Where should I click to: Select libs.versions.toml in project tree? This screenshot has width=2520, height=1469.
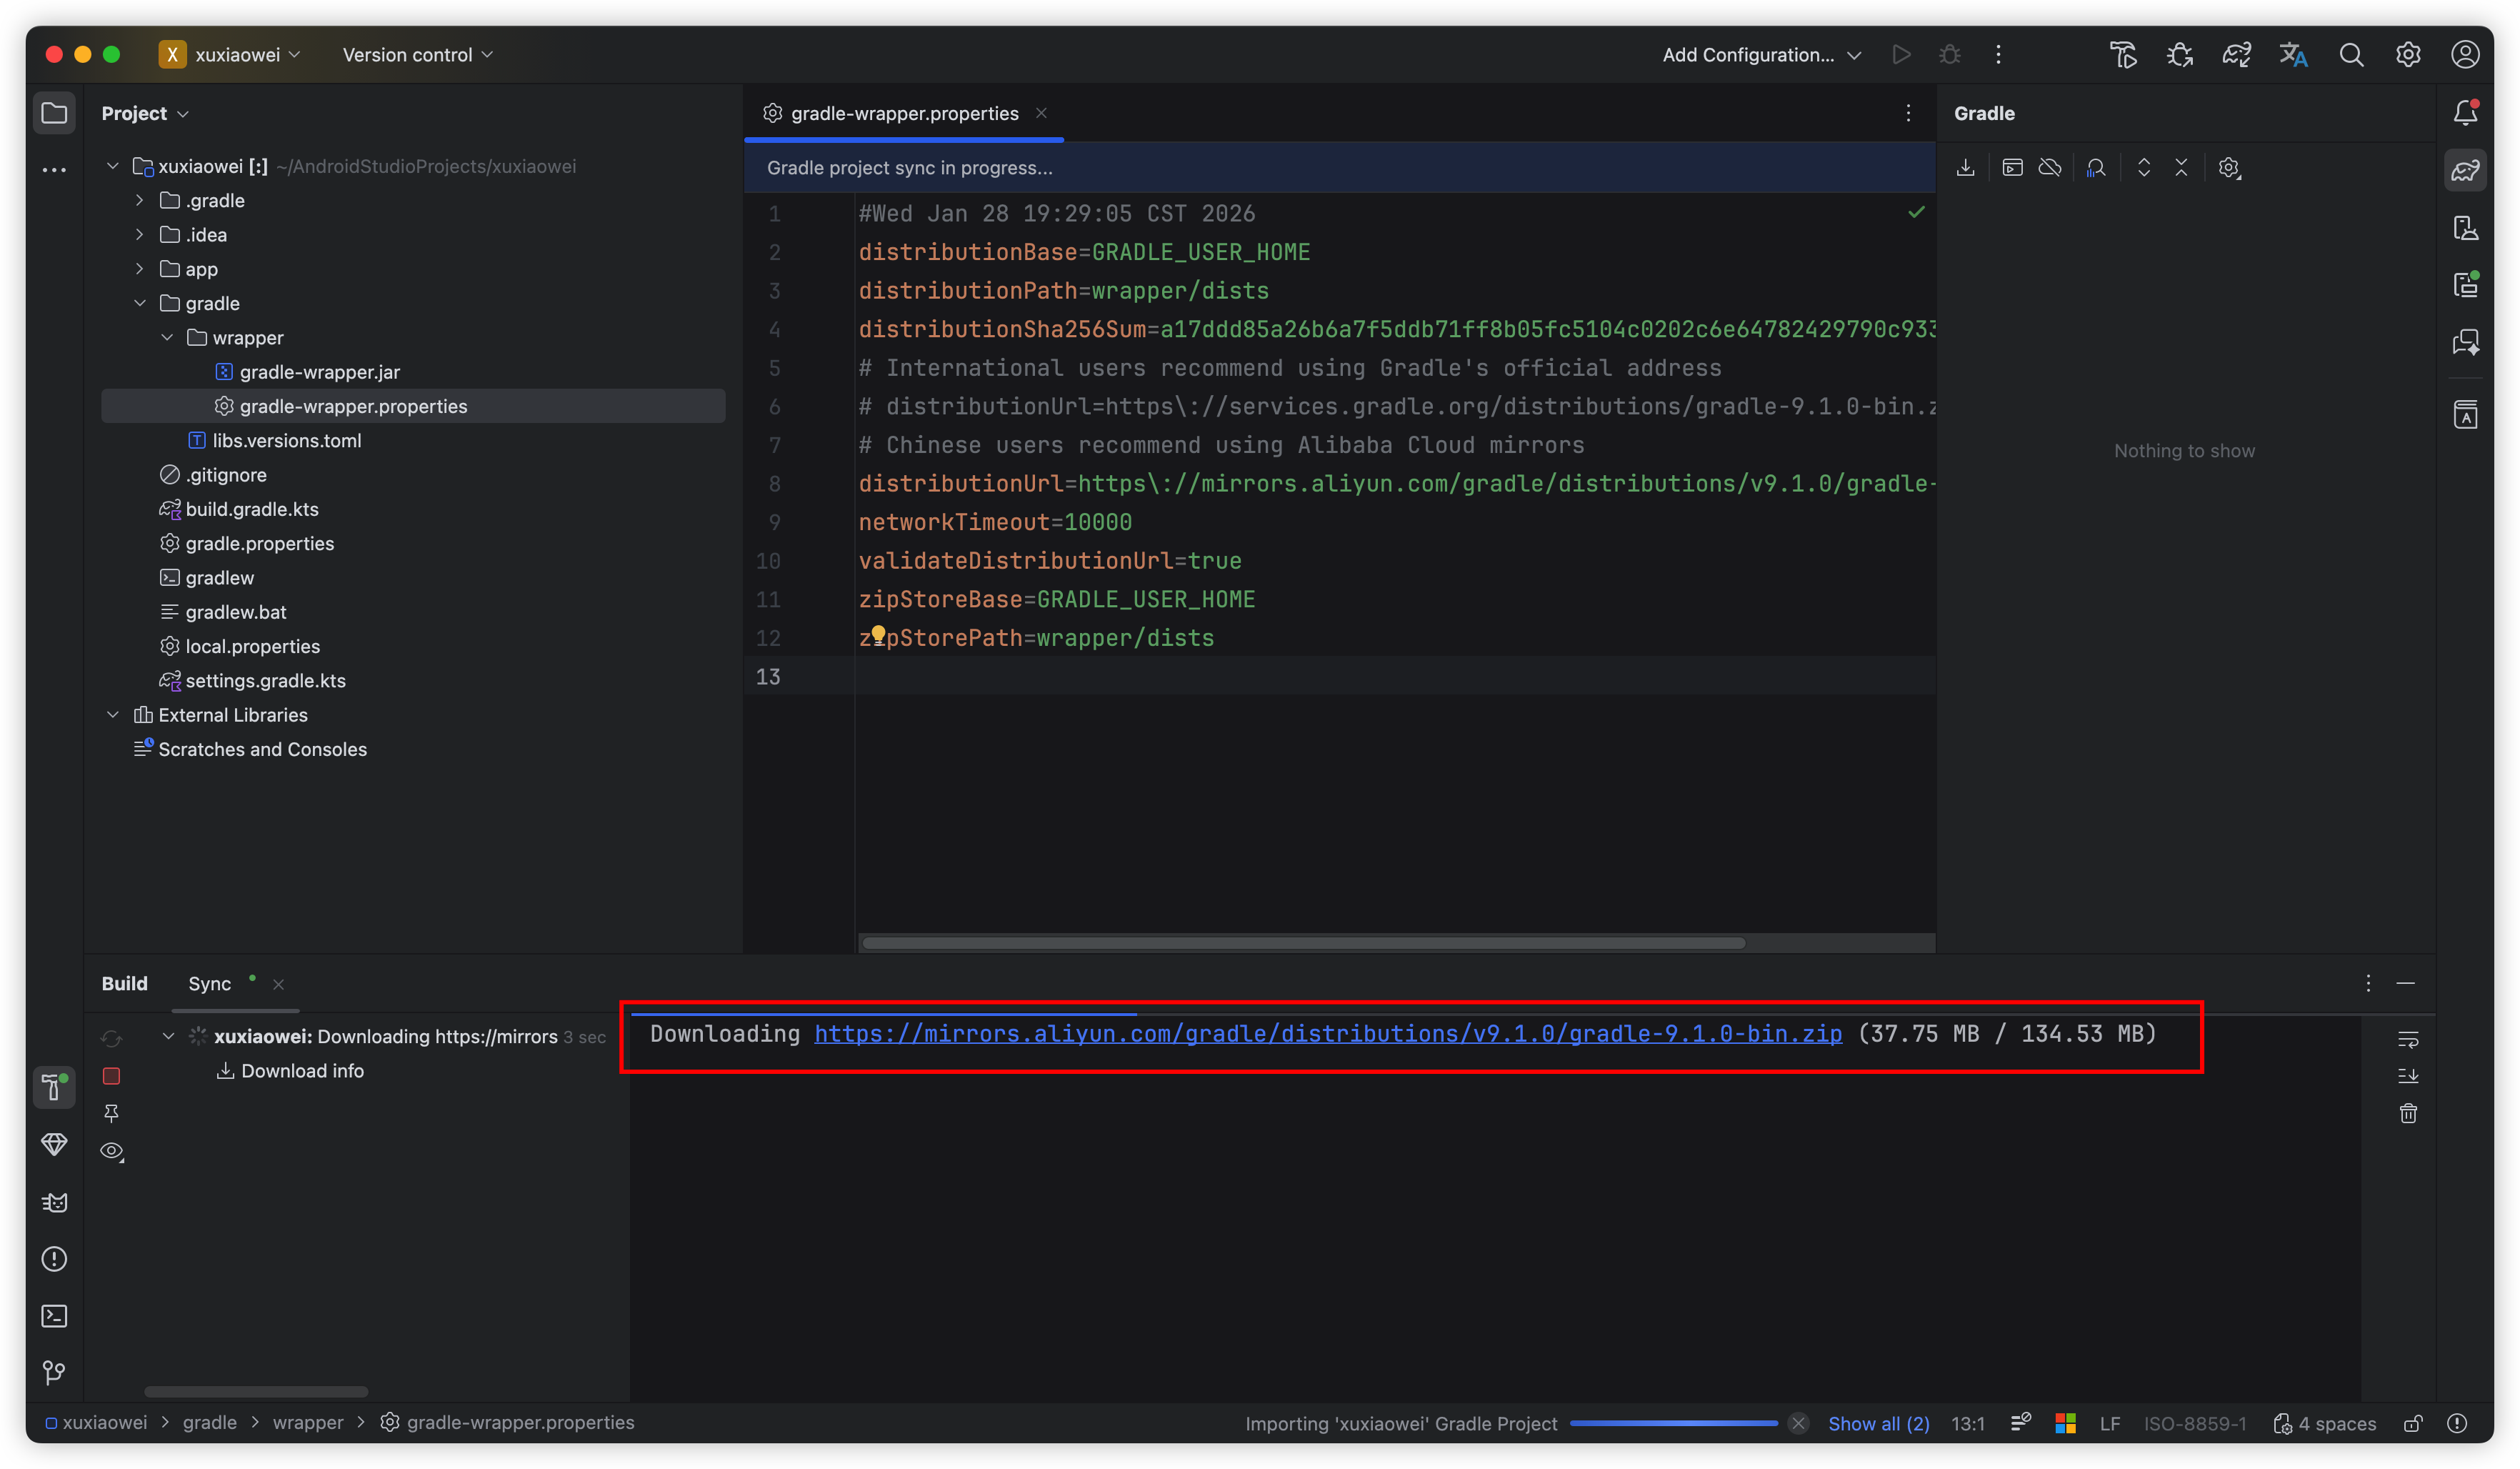pos(286,441)
